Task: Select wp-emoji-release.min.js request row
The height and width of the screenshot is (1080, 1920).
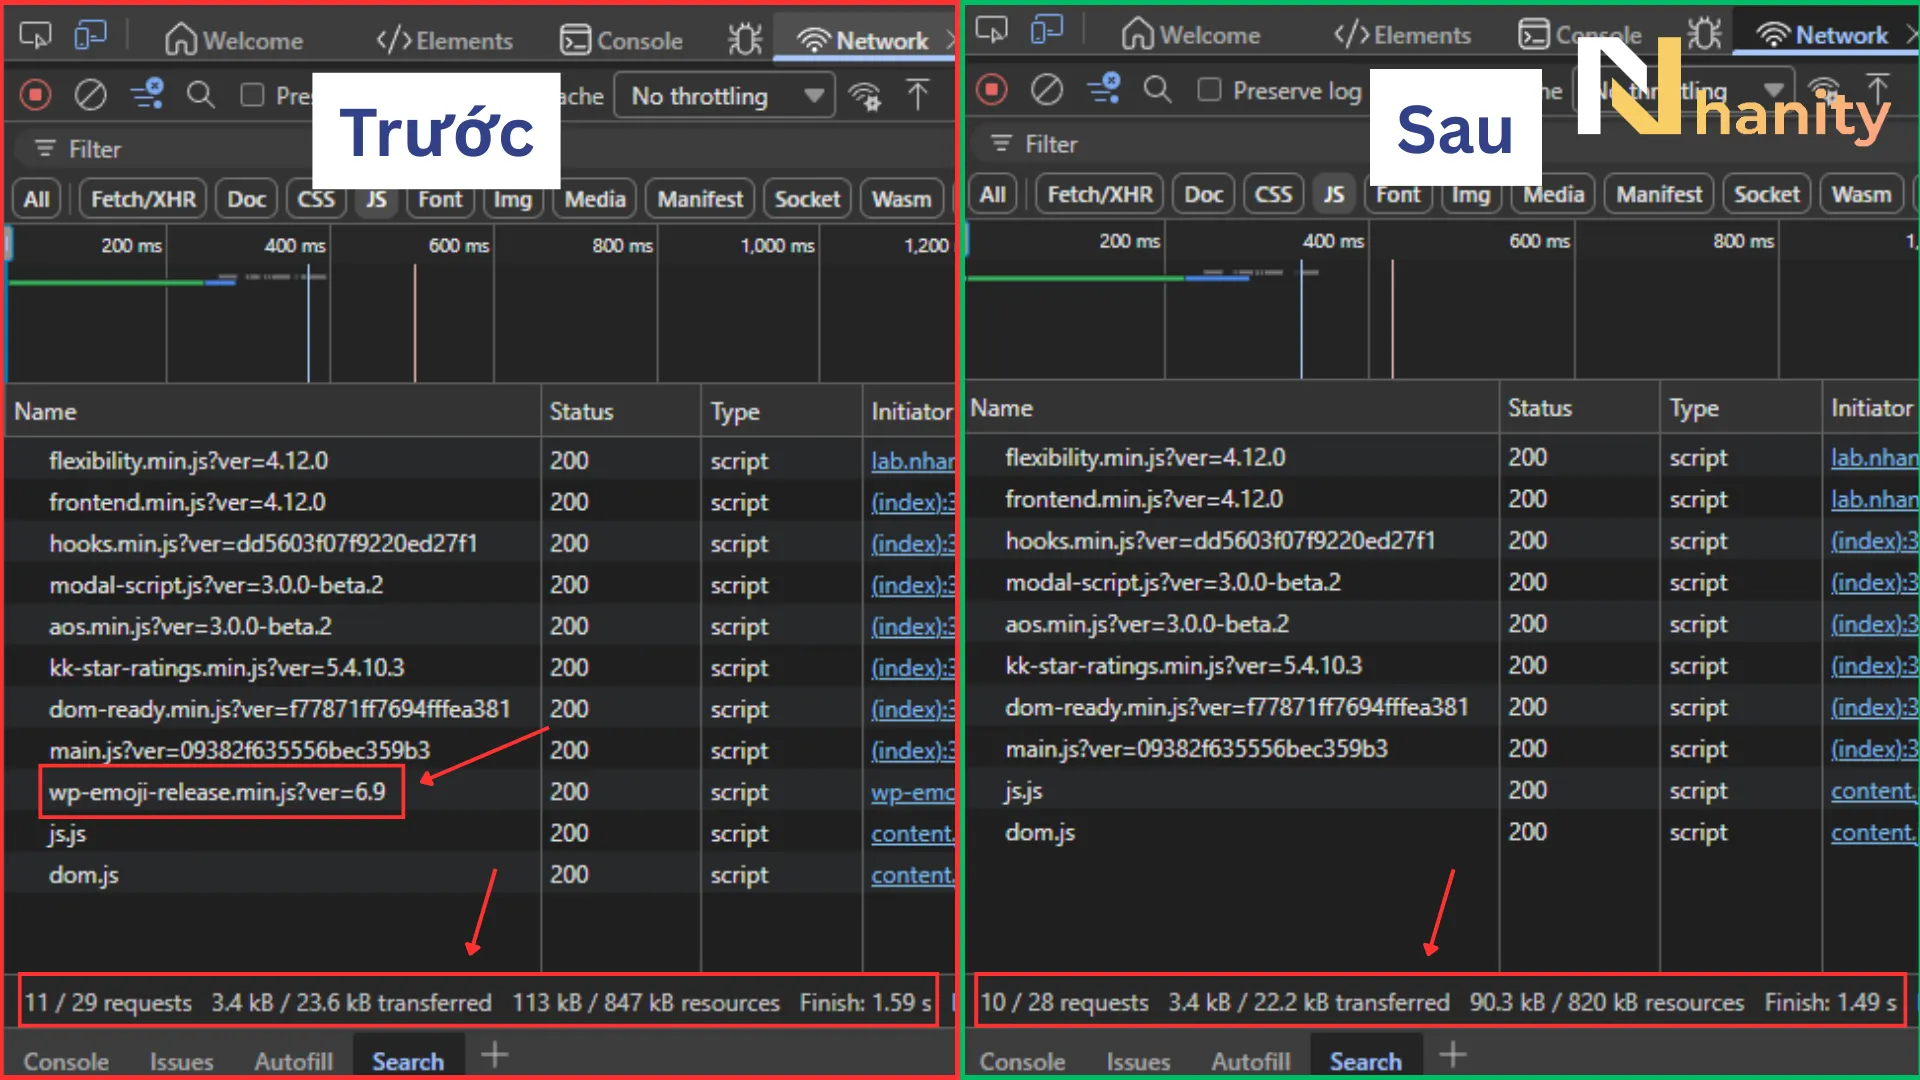Action: pyautogui.click(x=480, y=792)
